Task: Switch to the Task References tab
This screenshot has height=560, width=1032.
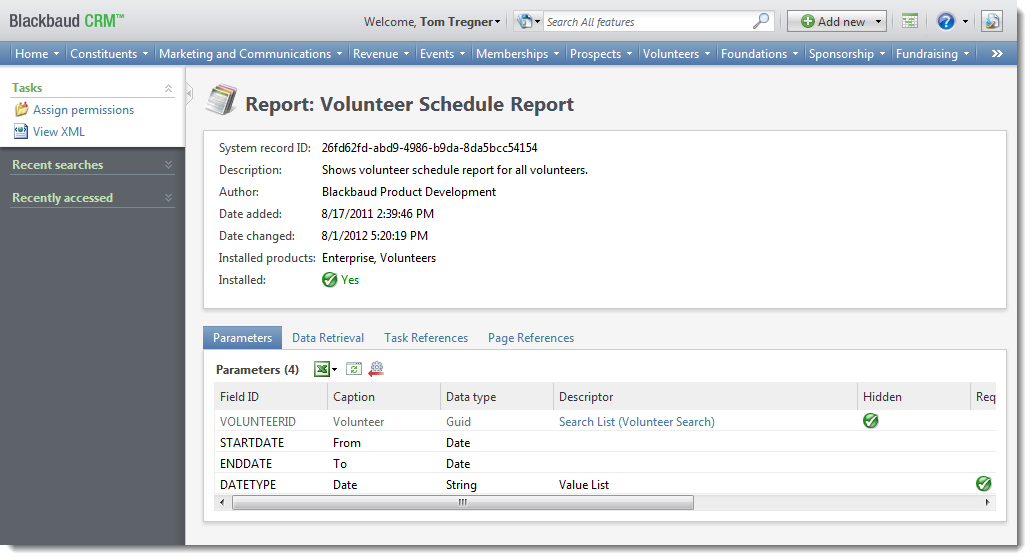Action: 426,338
